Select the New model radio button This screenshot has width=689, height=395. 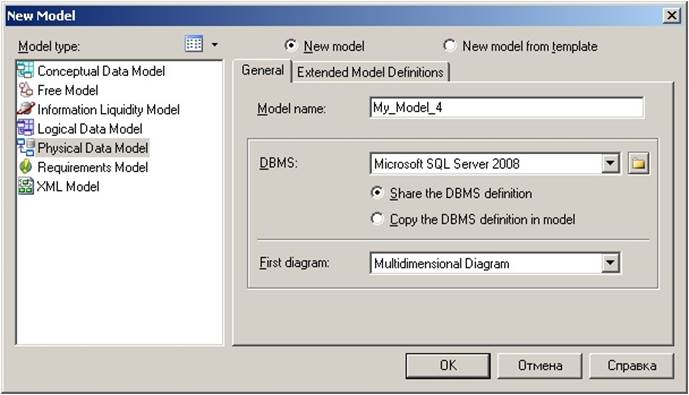(x=290, y=45)
